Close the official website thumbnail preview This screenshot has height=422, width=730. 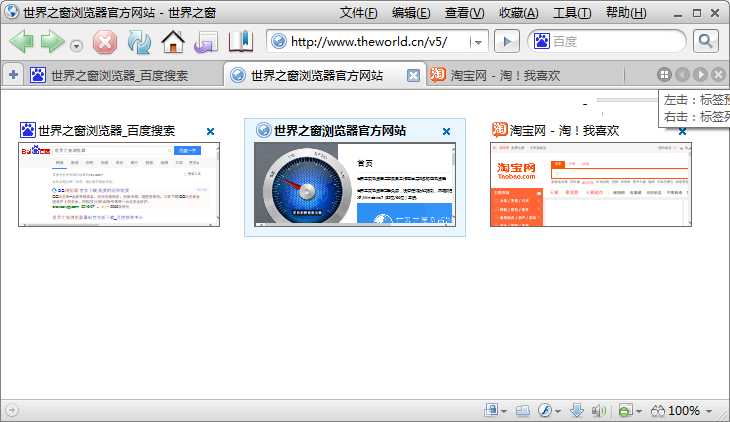446,131
